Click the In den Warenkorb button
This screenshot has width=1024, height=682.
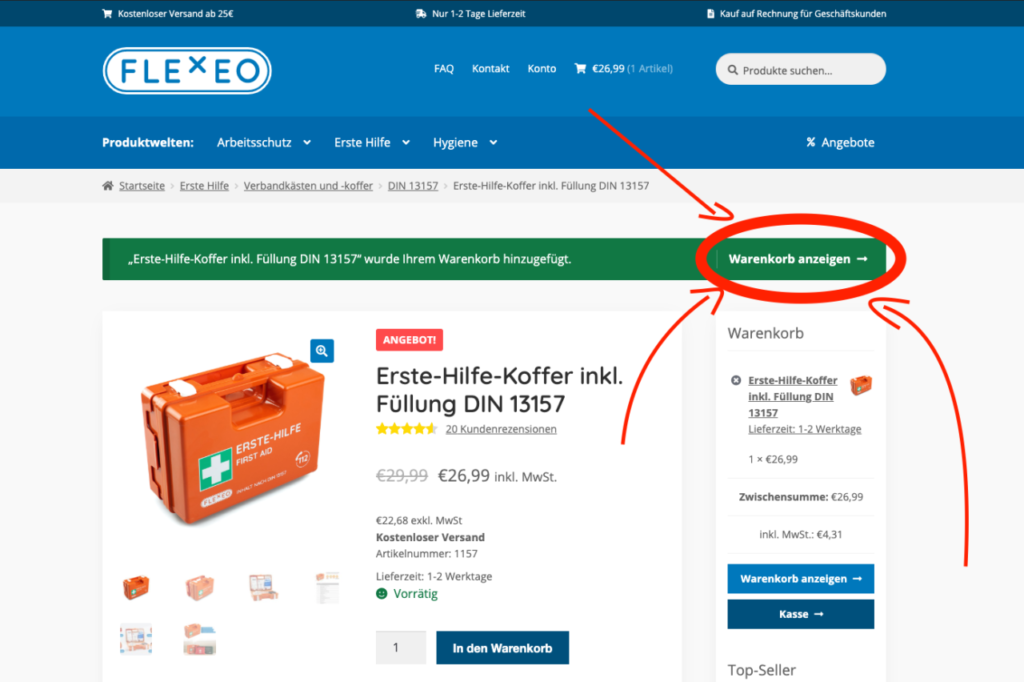click(x=502, y=648)
